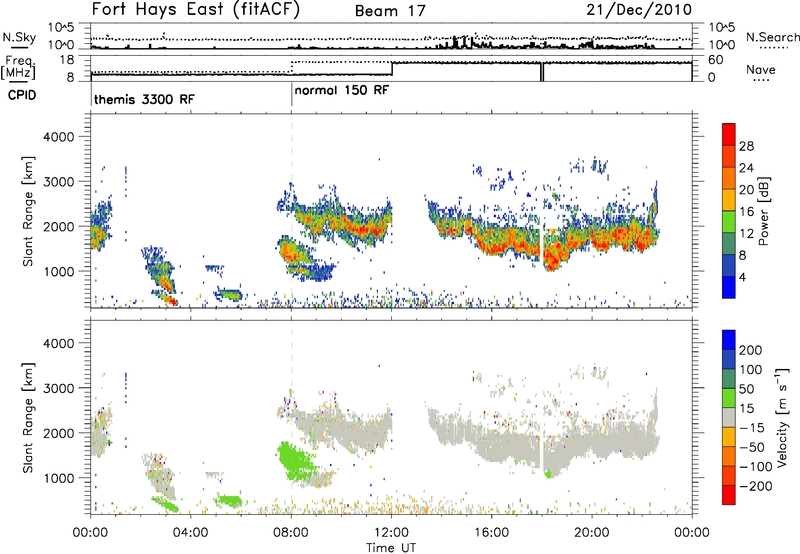Select the 'themis 3300 RF' CPID text

click(x=144, y=99)
